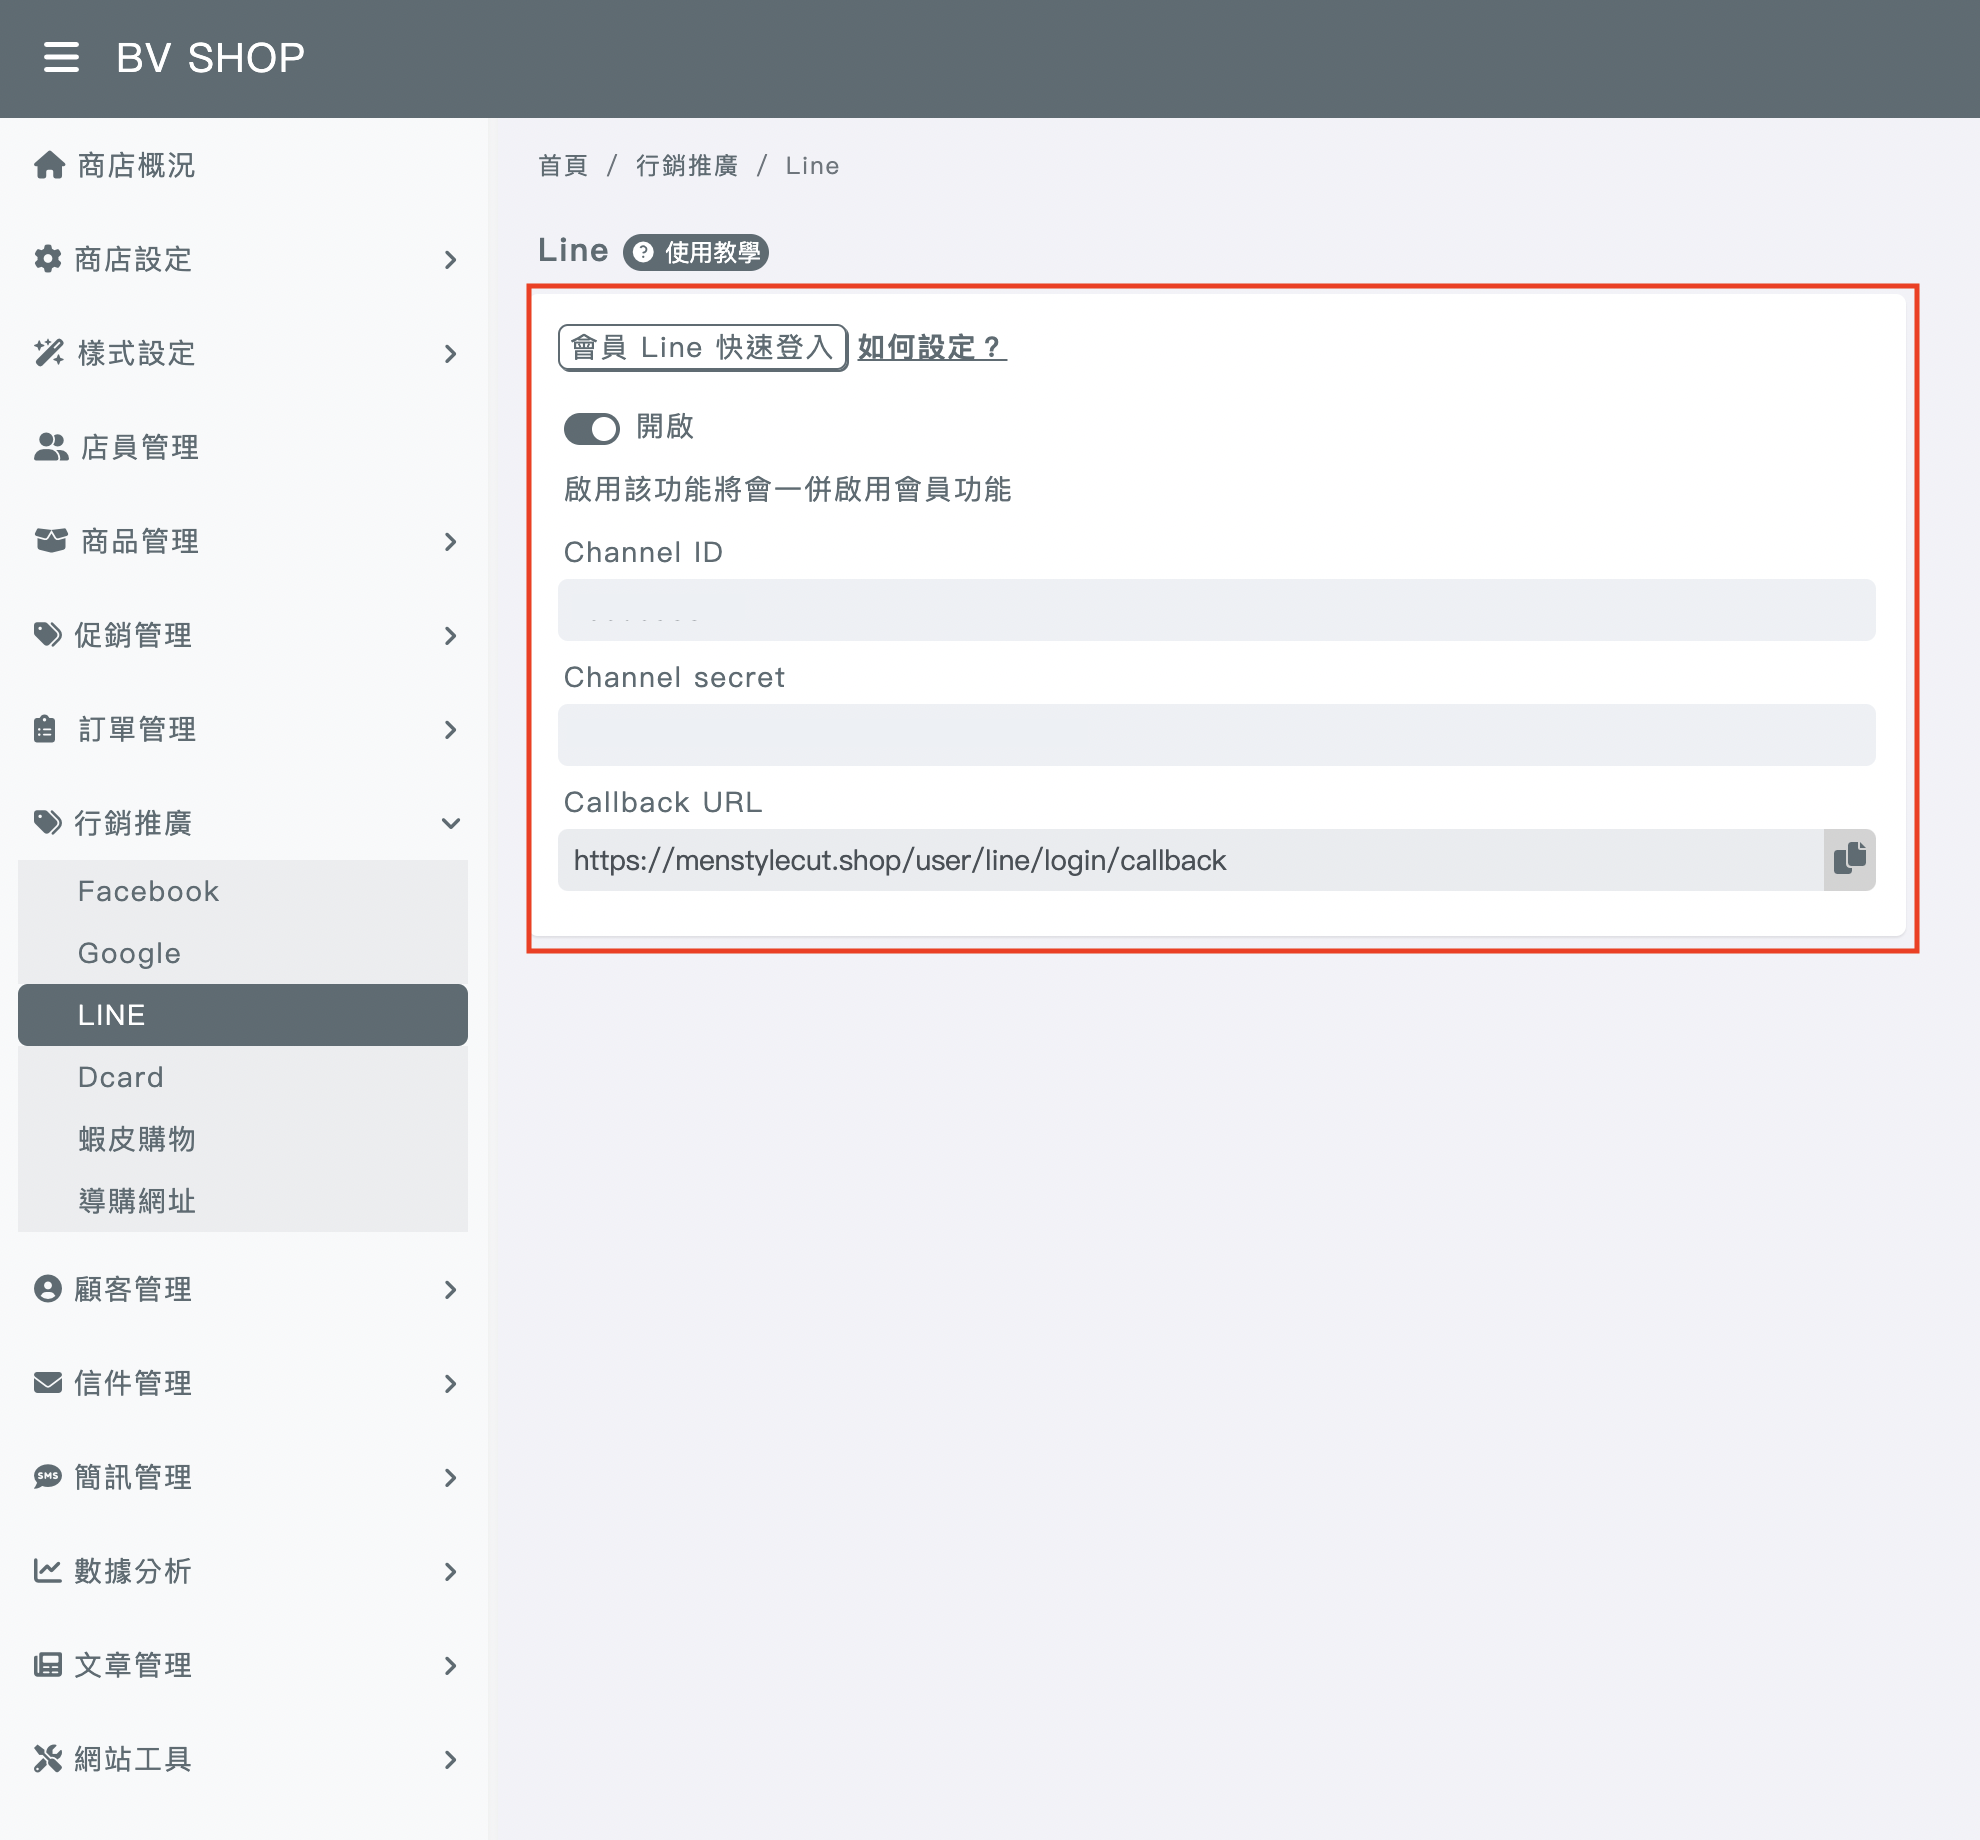Expand the 顧客管理 chevron

(450, 1289)
